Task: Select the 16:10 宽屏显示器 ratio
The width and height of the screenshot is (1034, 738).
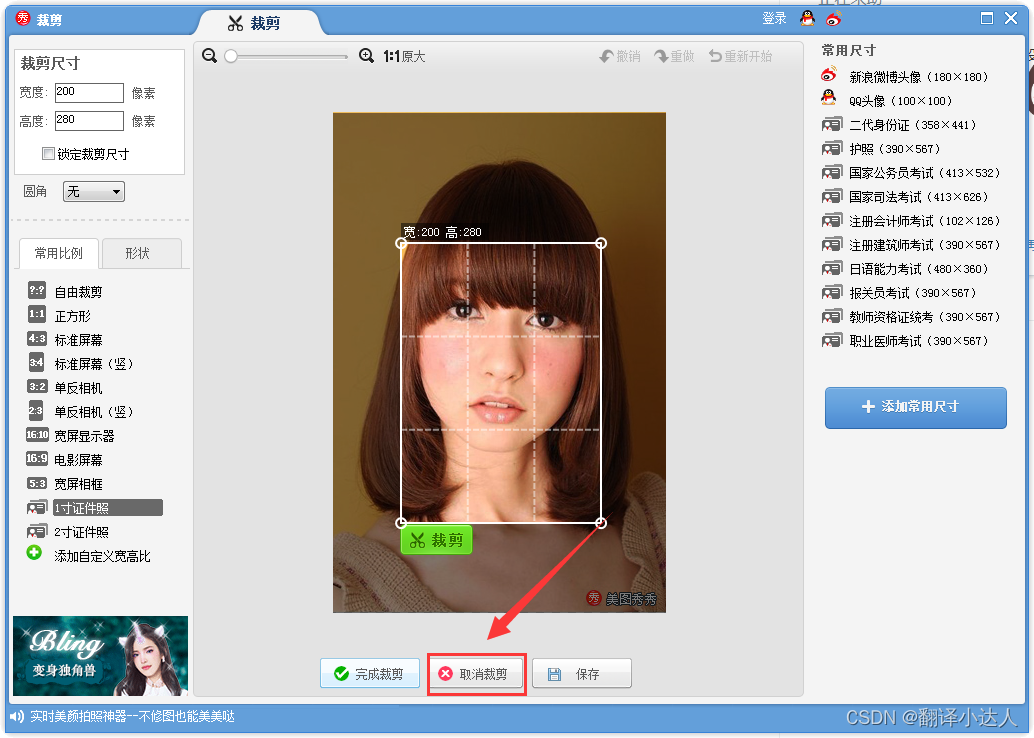Action: pos(70,435)
